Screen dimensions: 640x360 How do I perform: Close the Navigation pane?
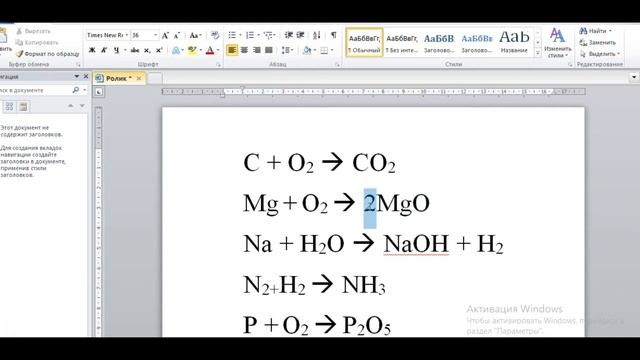86,76
